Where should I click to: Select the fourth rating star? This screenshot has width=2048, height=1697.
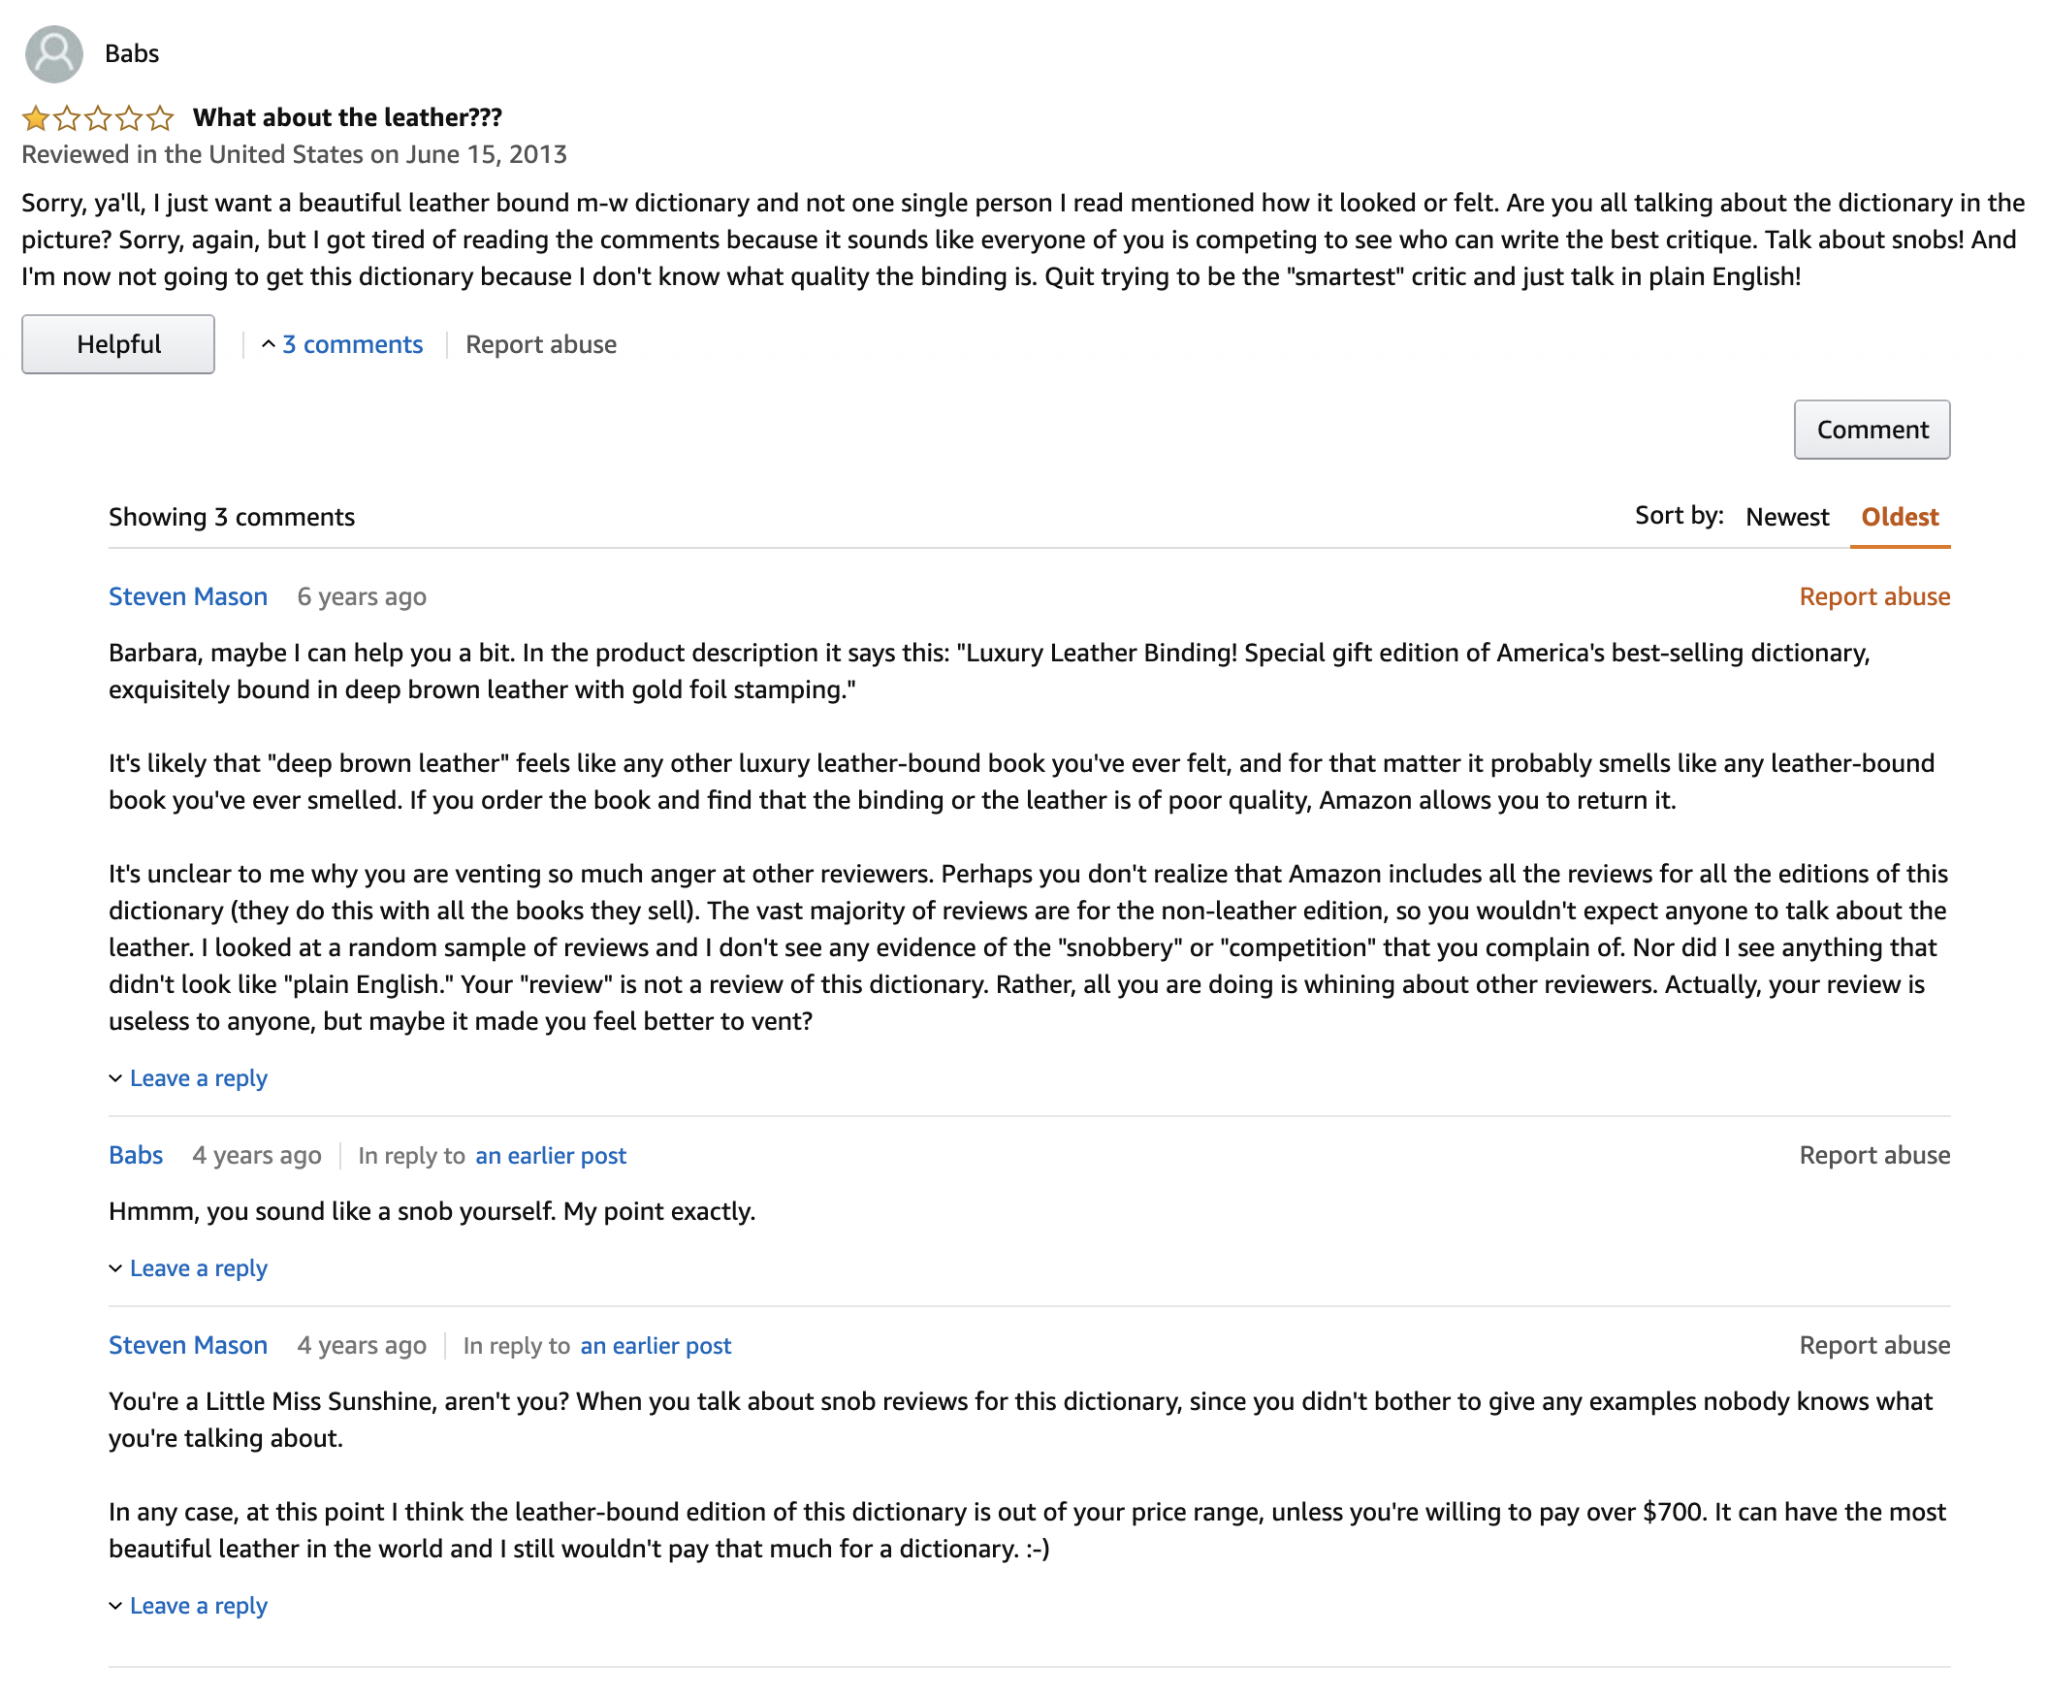pyautogui.click(x=130, y=117)
